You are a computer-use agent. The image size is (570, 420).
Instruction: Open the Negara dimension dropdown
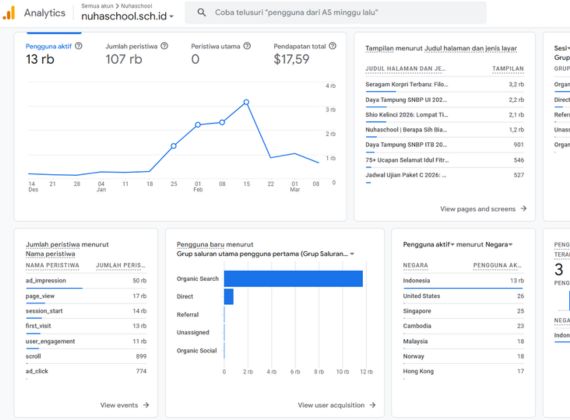(496, 244)
